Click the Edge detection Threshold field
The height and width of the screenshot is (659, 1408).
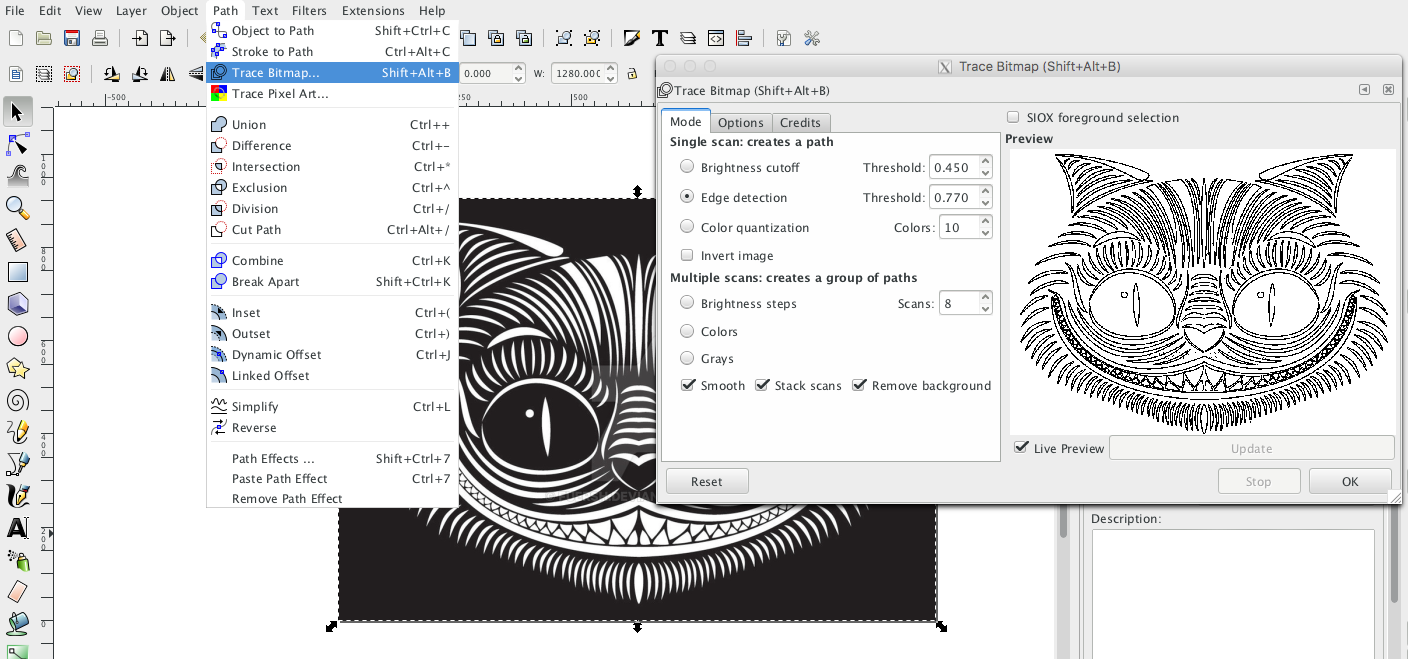click(x=953, y=198)
